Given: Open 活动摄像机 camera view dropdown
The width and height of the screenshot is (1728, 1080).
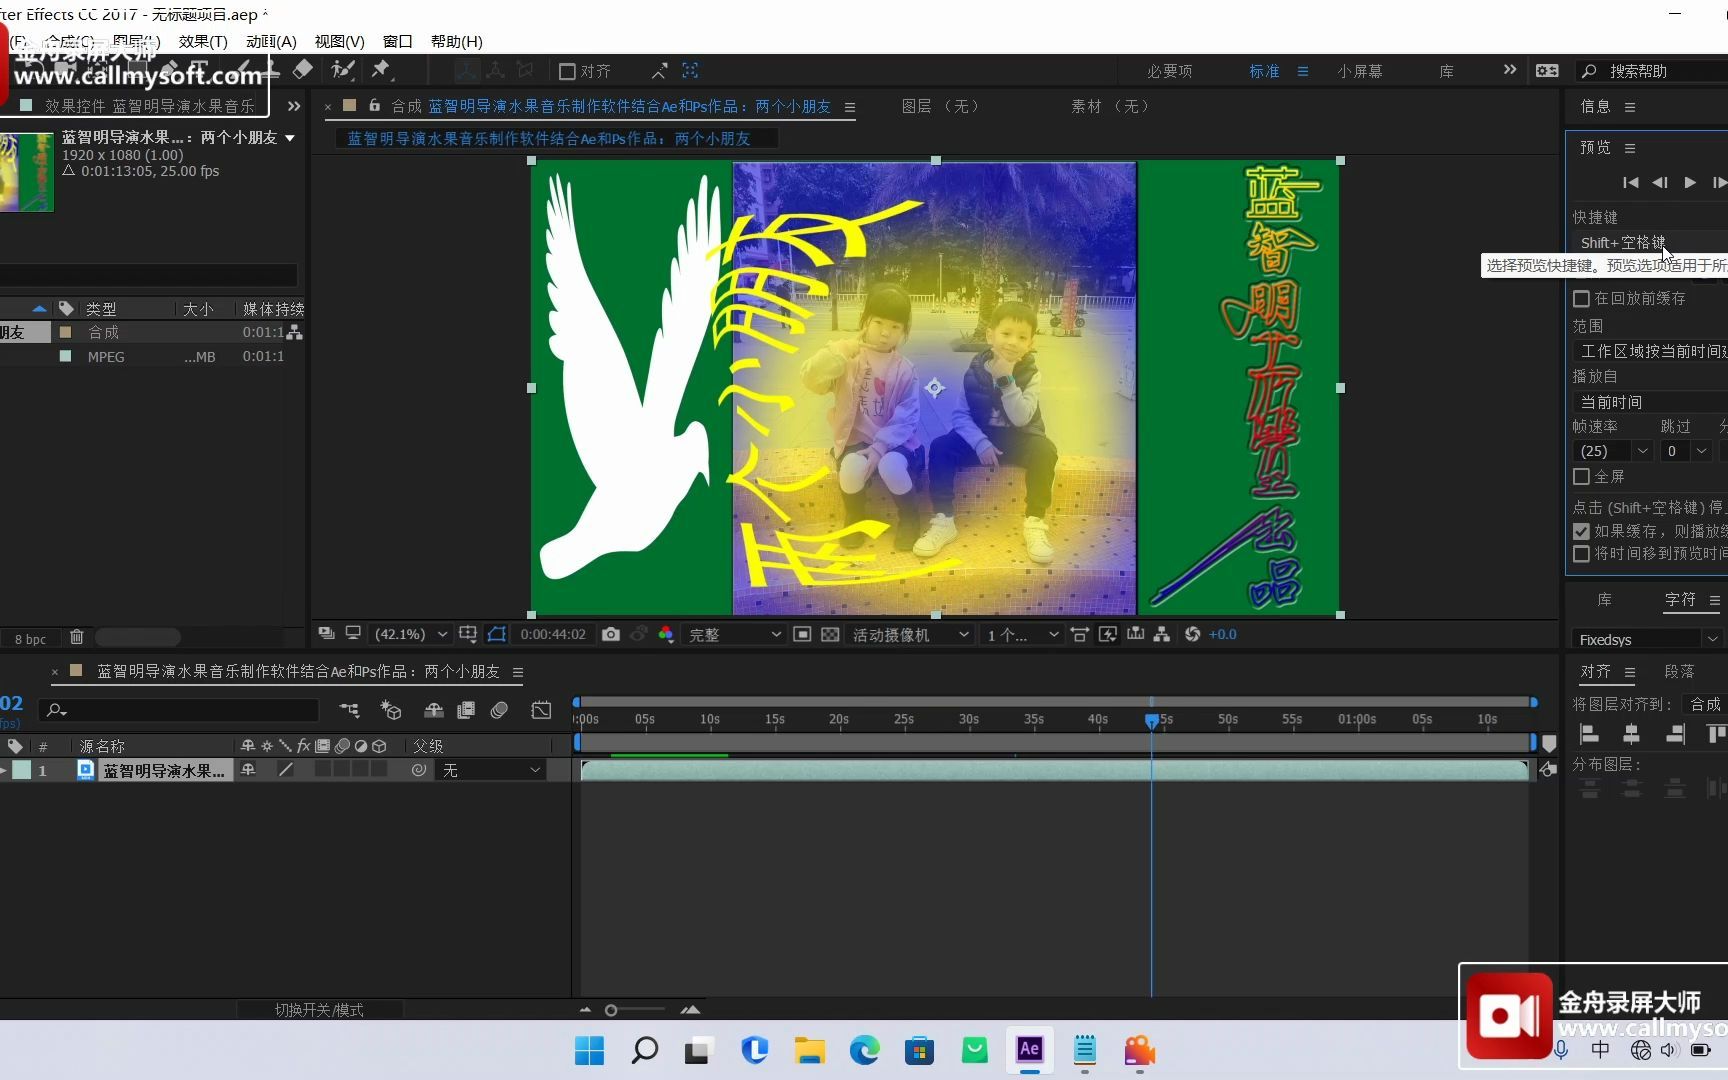Looking at the screenshot, I should pyautogui.click(x=909, y=634).
